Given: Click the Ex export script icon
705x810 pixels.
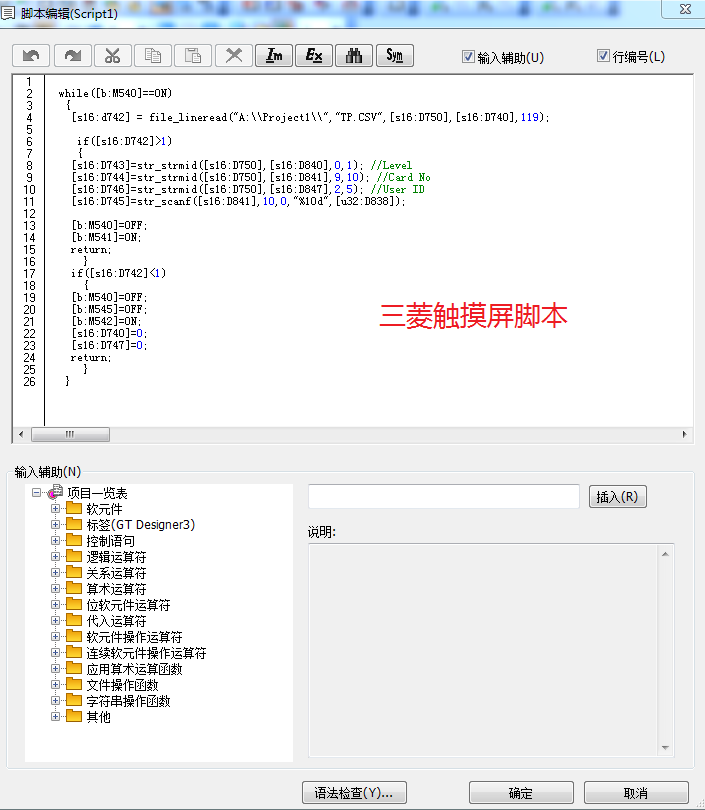Looking at the screenshot, I should (x=314, y=55).
